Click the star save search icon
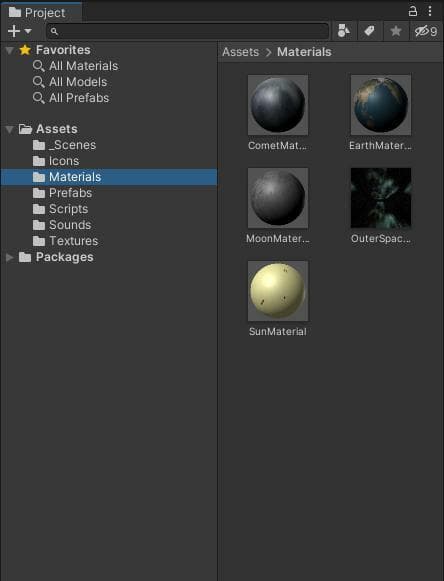444x581 pixels. point(395,31)
